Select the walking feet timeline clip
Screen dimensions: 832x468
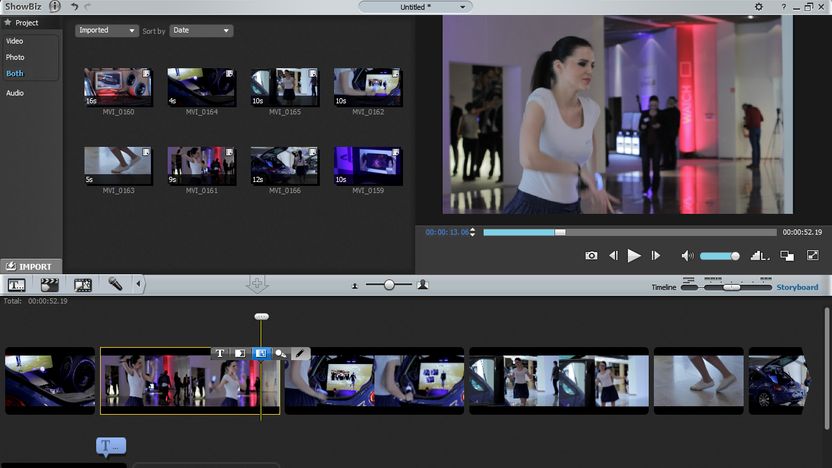pyautogui.click(x=698, y=380)
